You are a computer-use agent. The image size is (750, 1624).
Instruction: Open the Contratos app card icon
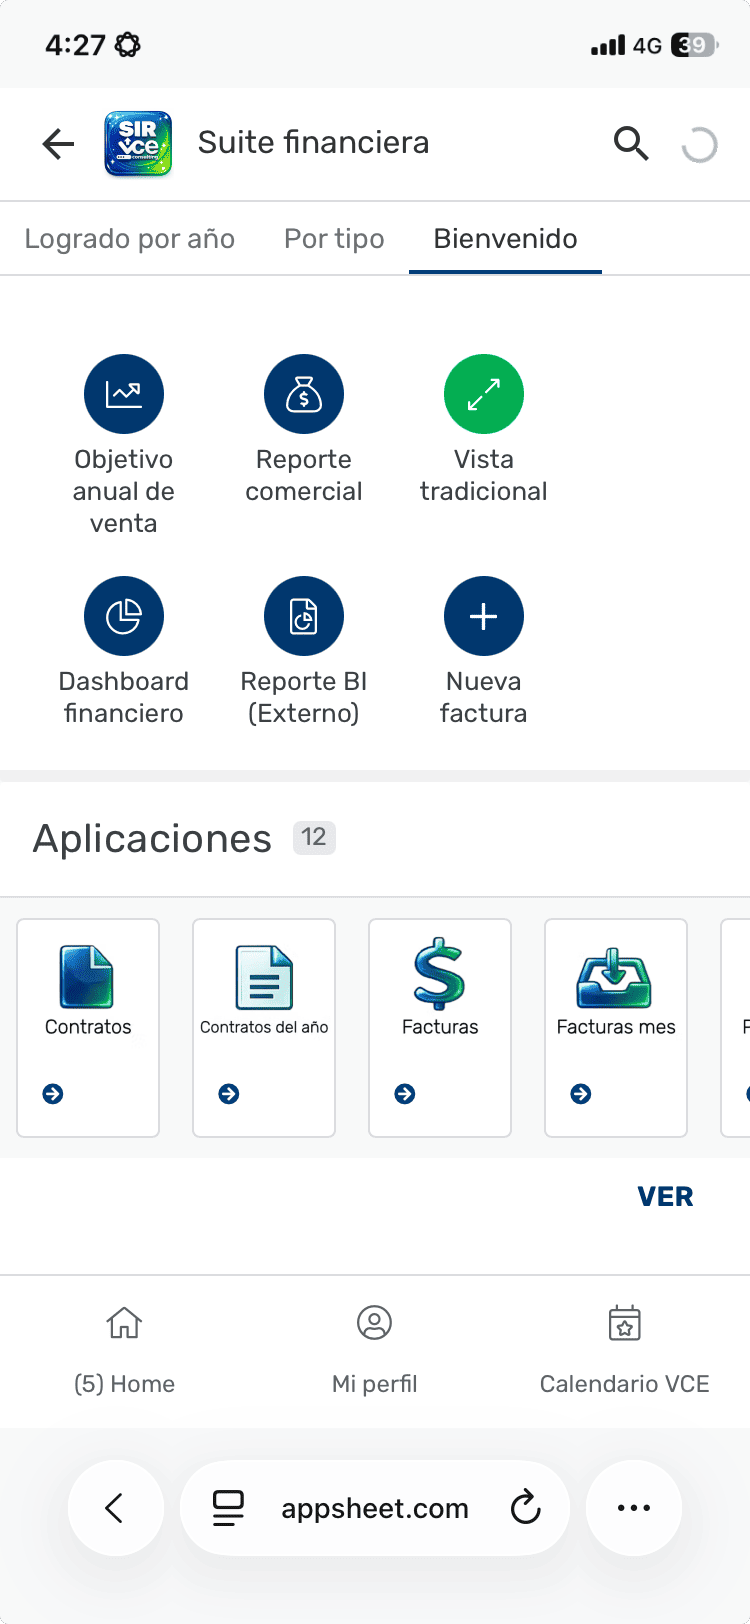[x=87, y=976]
